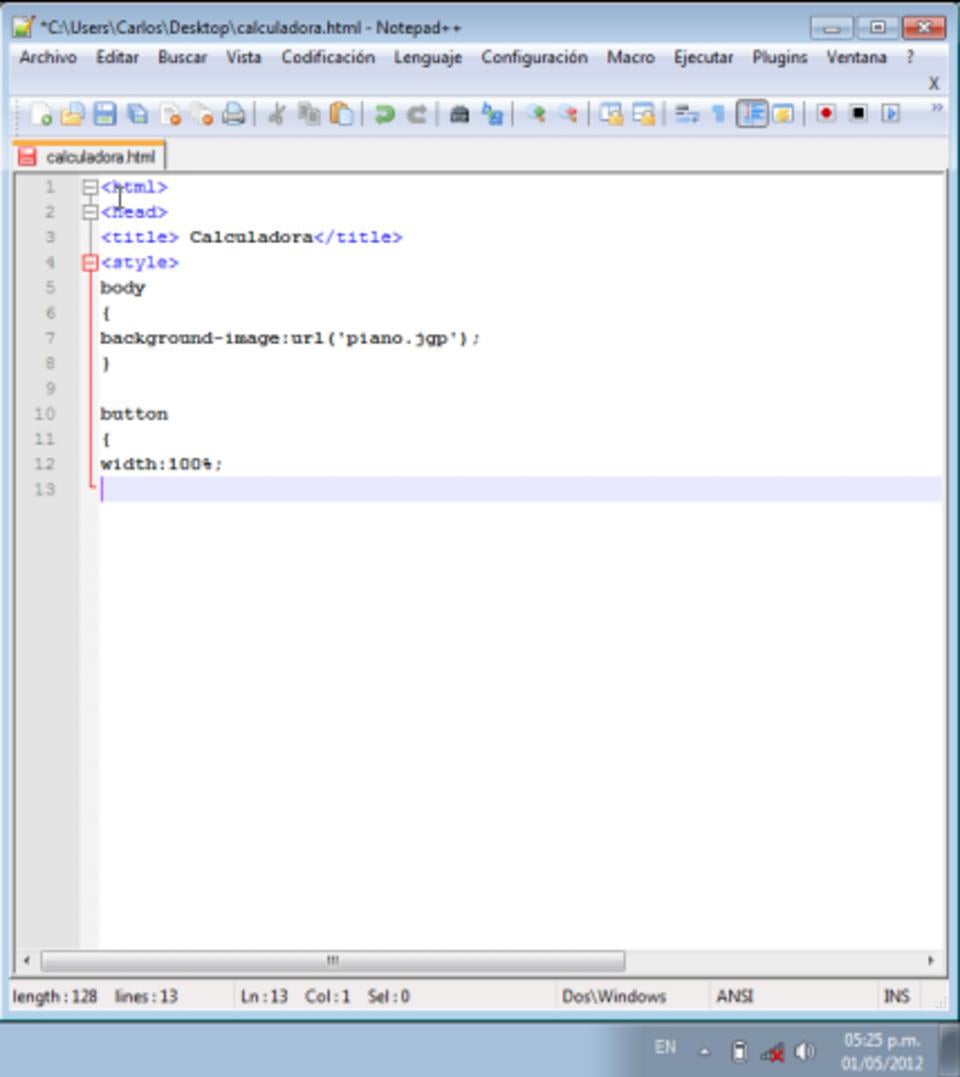
Task: Close document using the X below the menu bar
Action: 933,83
